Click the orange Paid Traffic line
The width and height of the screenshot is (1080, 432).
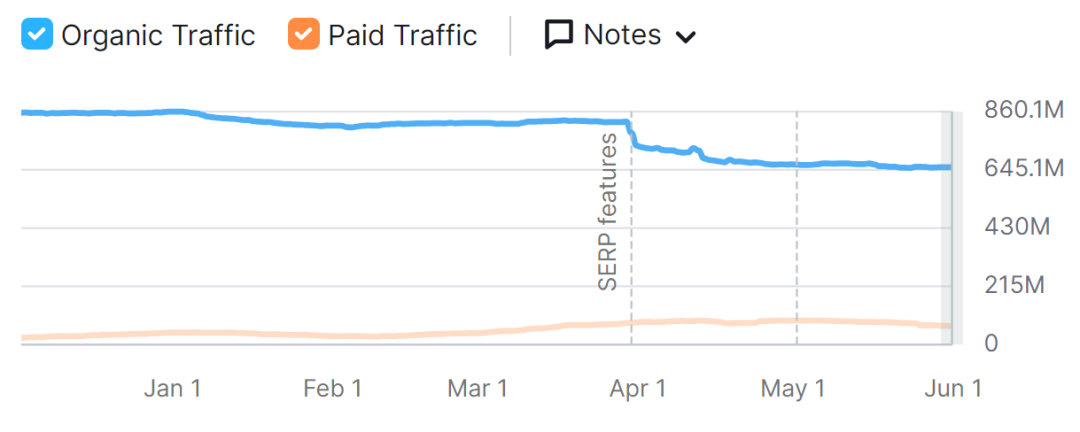[400, 334]
